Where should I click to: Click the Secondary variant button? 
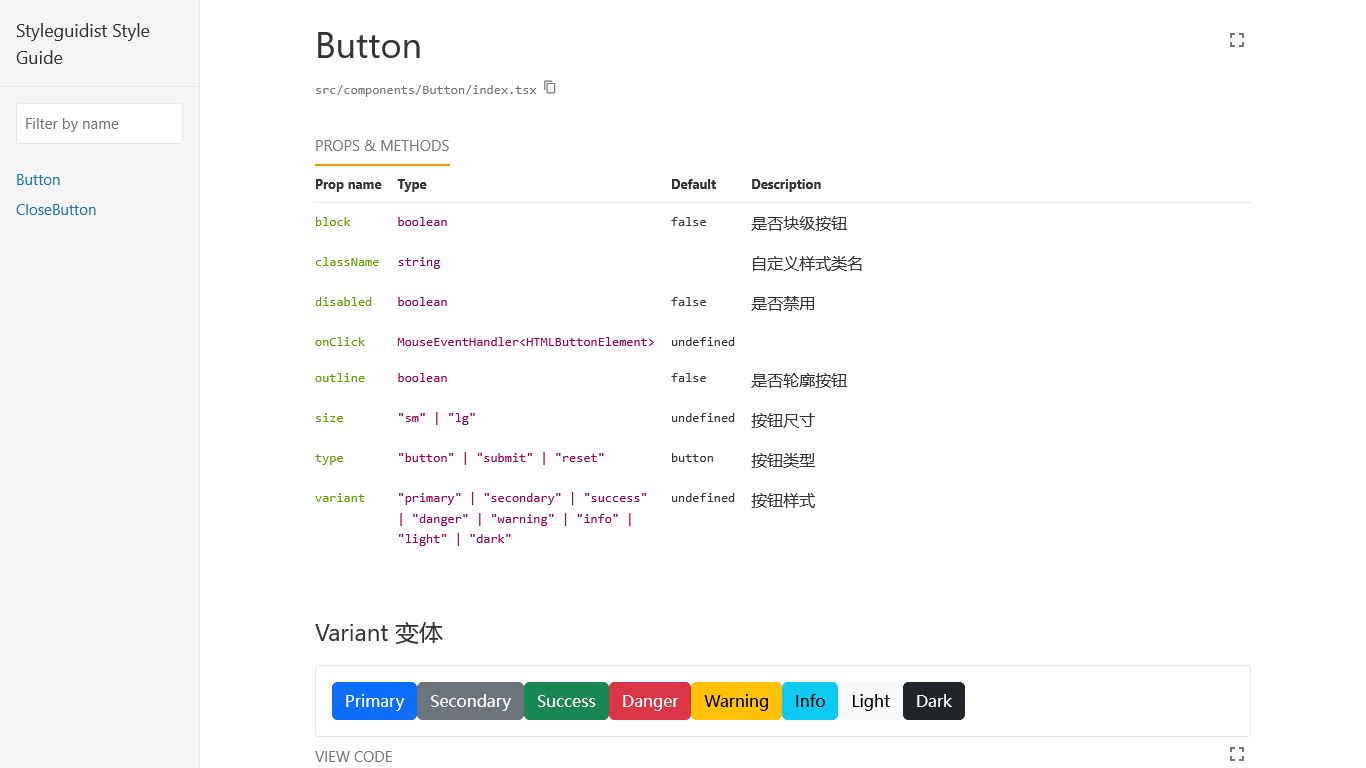point(470,701)
